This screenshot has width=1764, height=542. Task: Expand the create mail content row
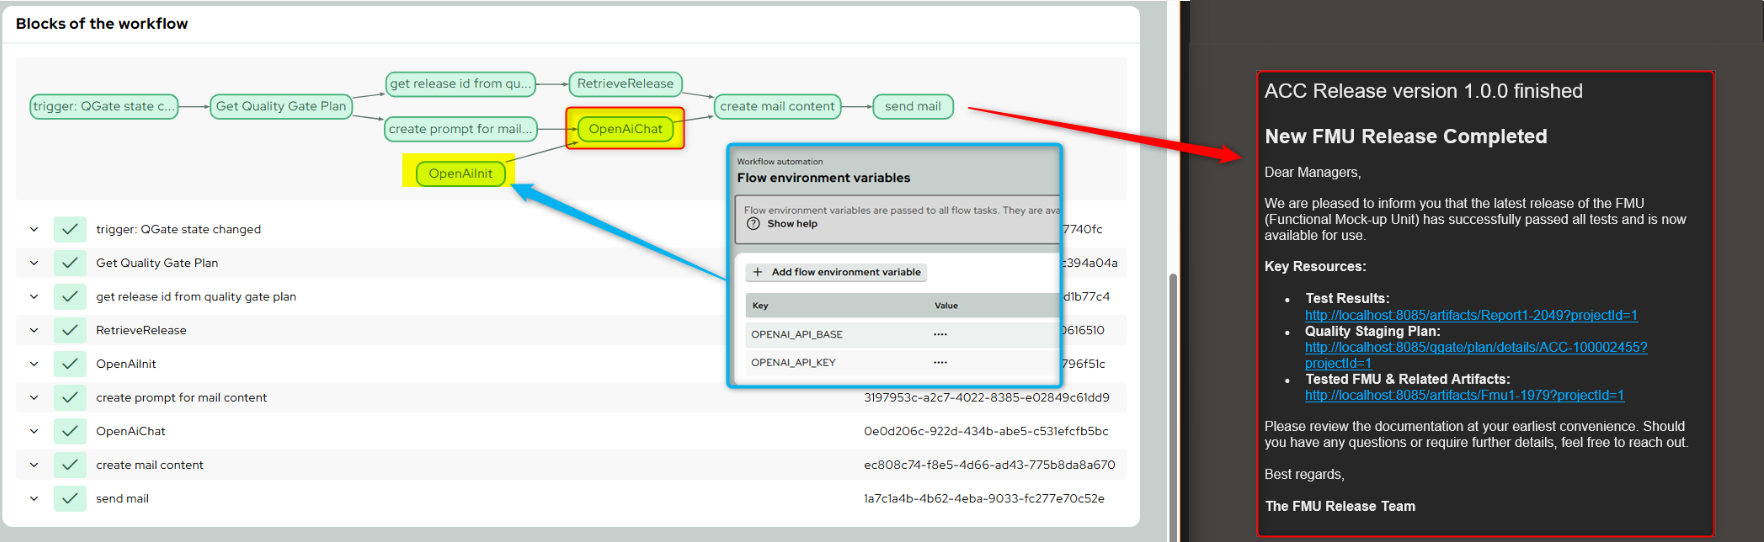tap(34, 465)
